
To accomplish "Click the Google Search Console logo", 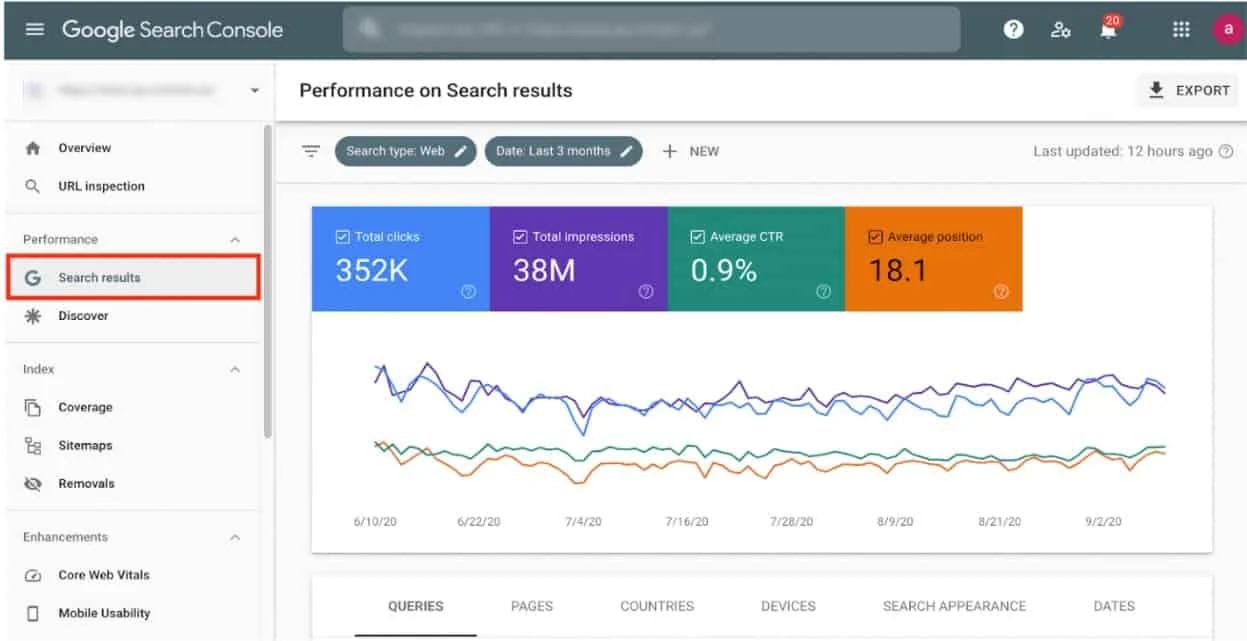I will 172,30.
